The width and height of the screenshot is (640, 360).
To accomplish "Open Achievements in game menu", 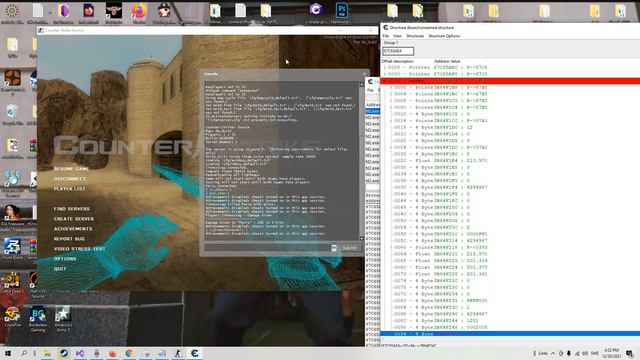I will click(x=73, y=229).
